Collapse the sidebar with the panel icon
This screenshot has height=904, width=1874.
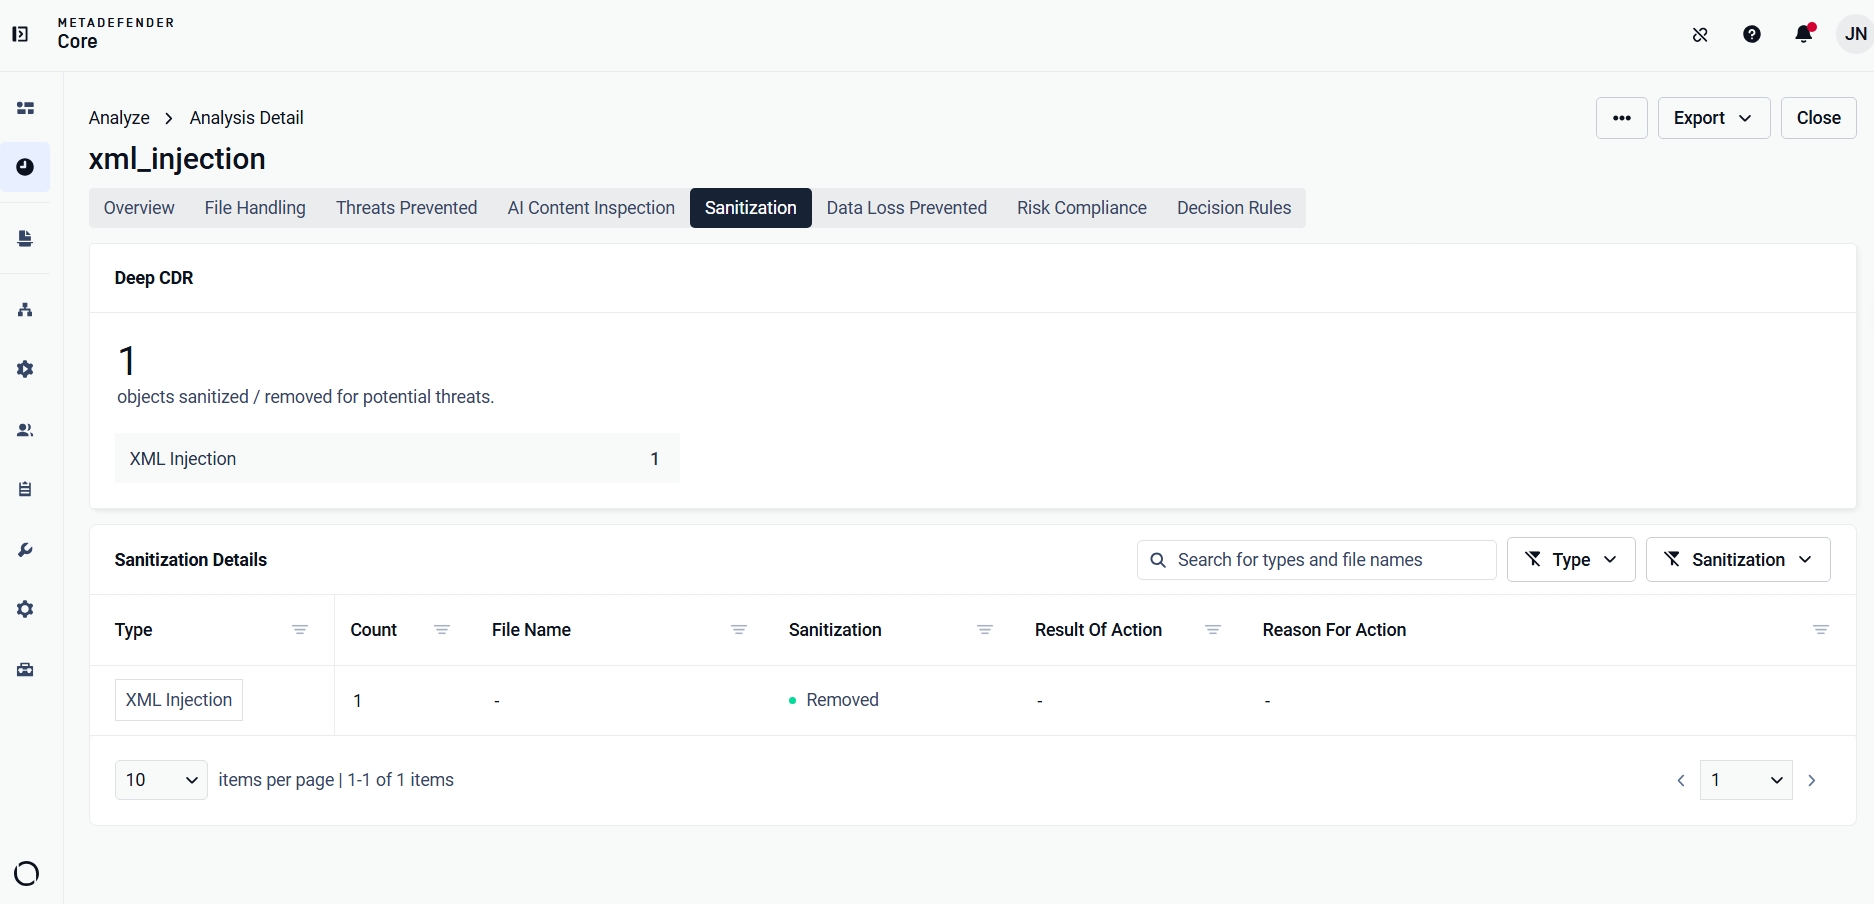(x=20, y=34)
